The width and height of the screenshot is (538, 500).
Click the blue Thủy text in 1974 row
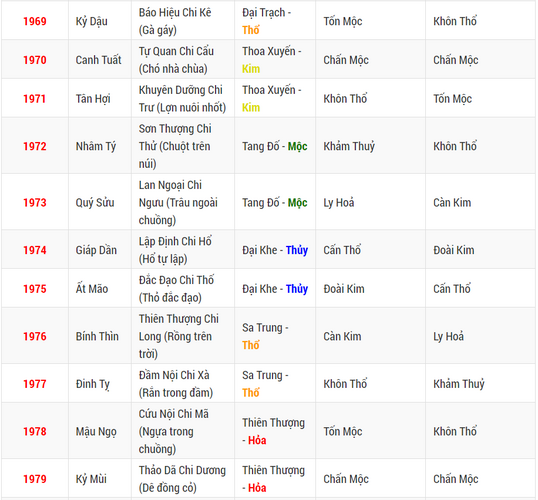coord(297,250)
